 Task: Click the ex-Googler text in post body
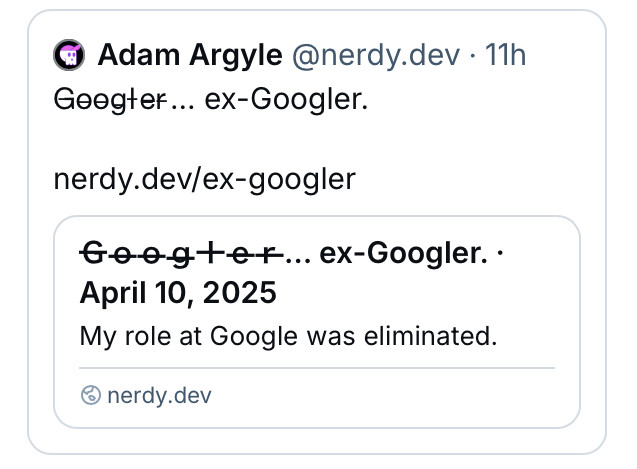286,100
